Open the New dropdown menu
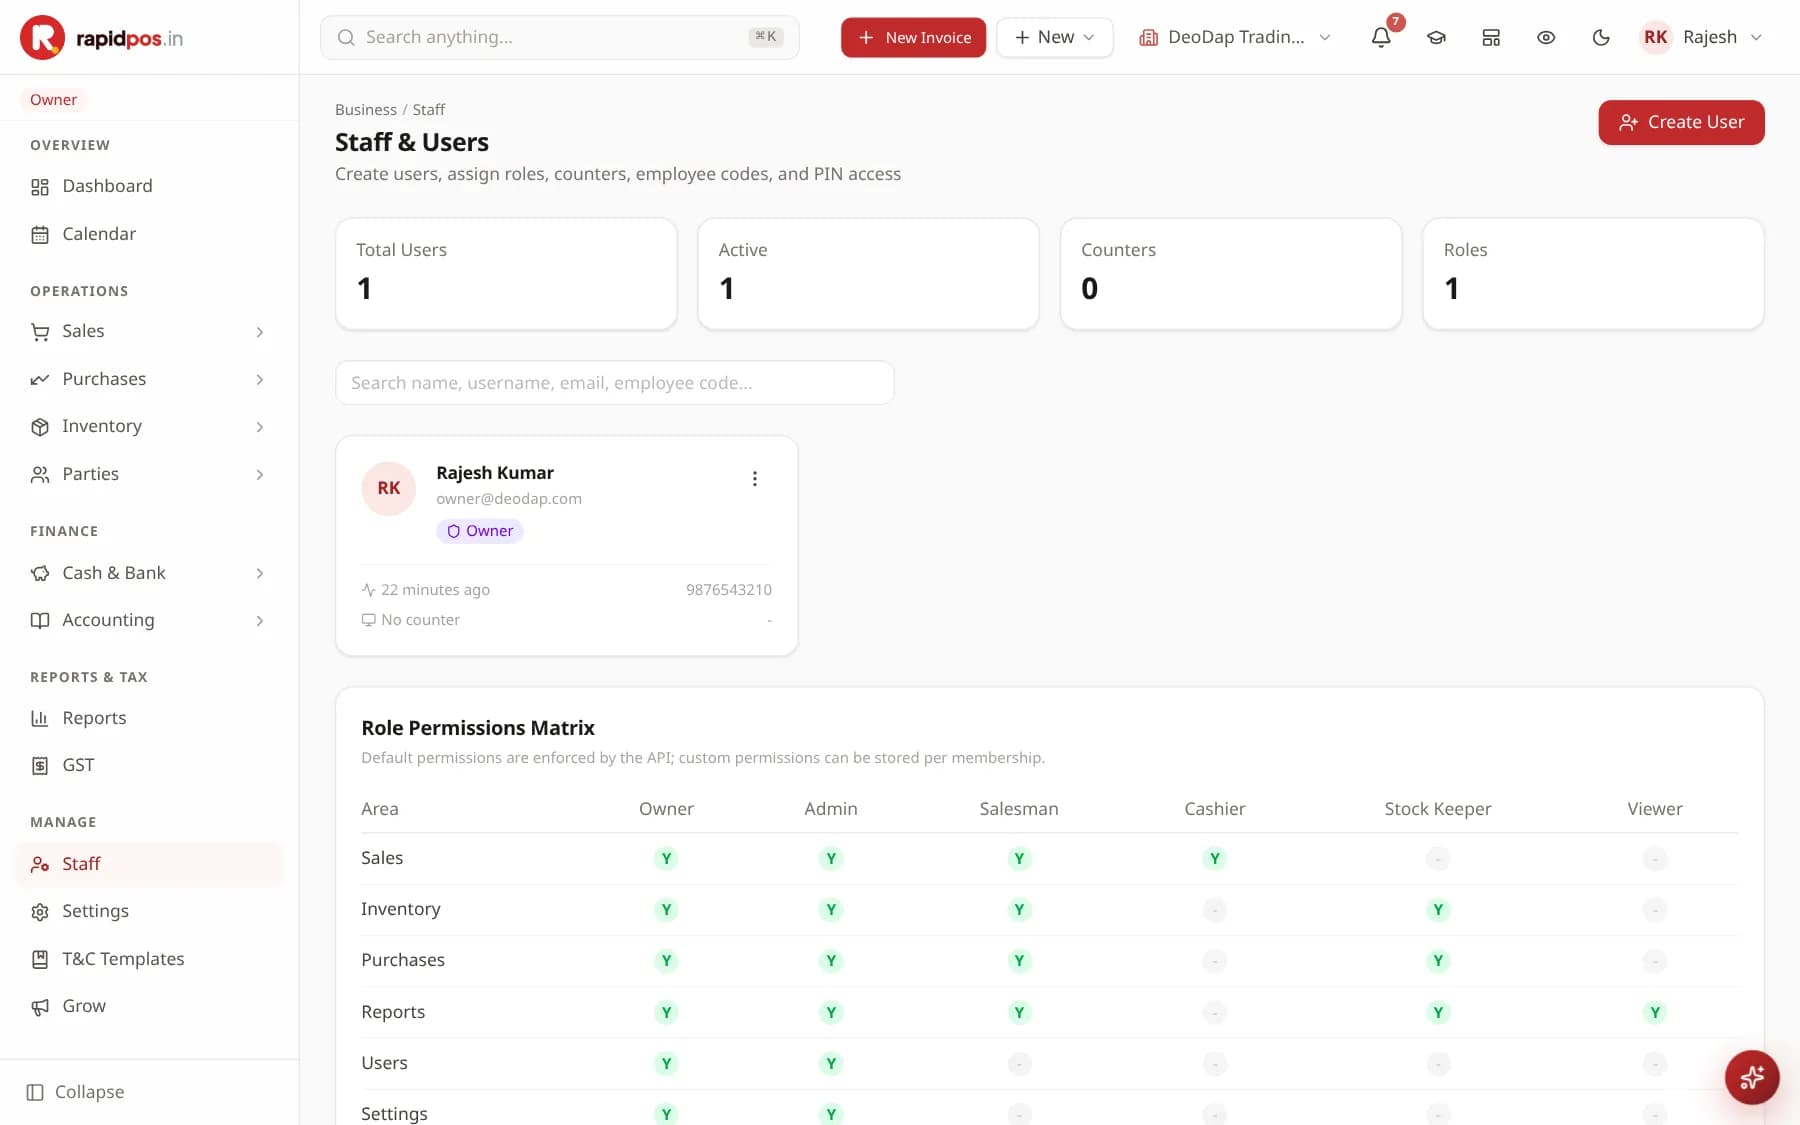Screen dimensions: 1800x1125 1054,37
